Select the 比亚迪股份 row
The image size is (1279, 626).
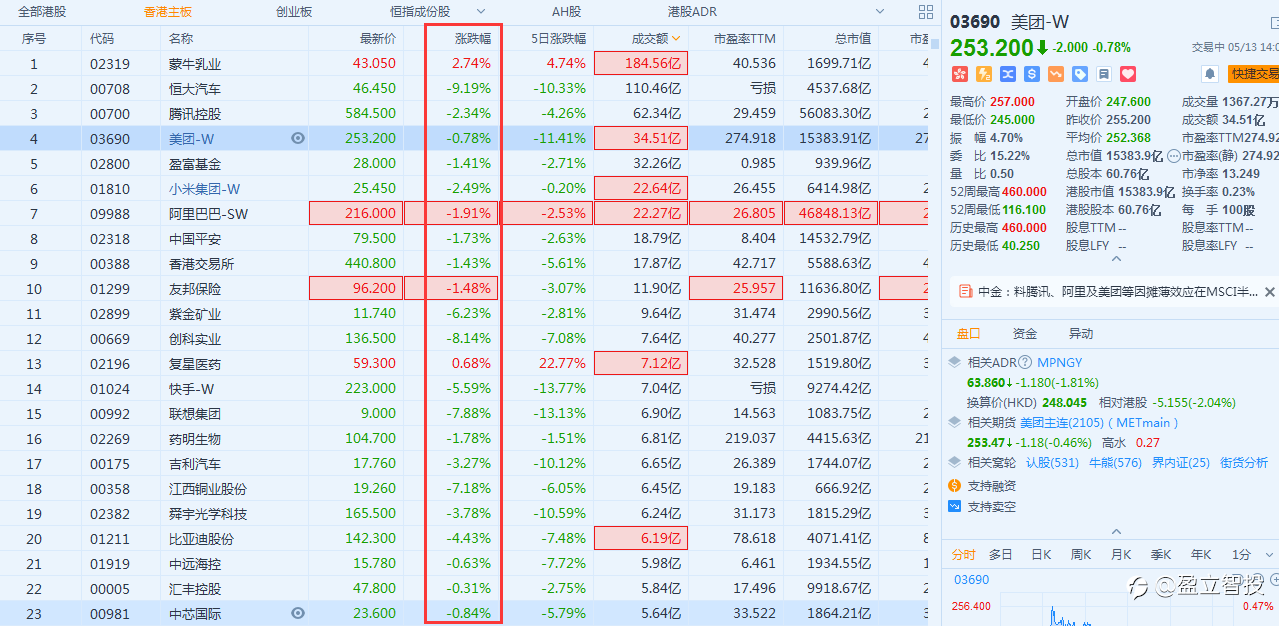click(x=465, y=538)
